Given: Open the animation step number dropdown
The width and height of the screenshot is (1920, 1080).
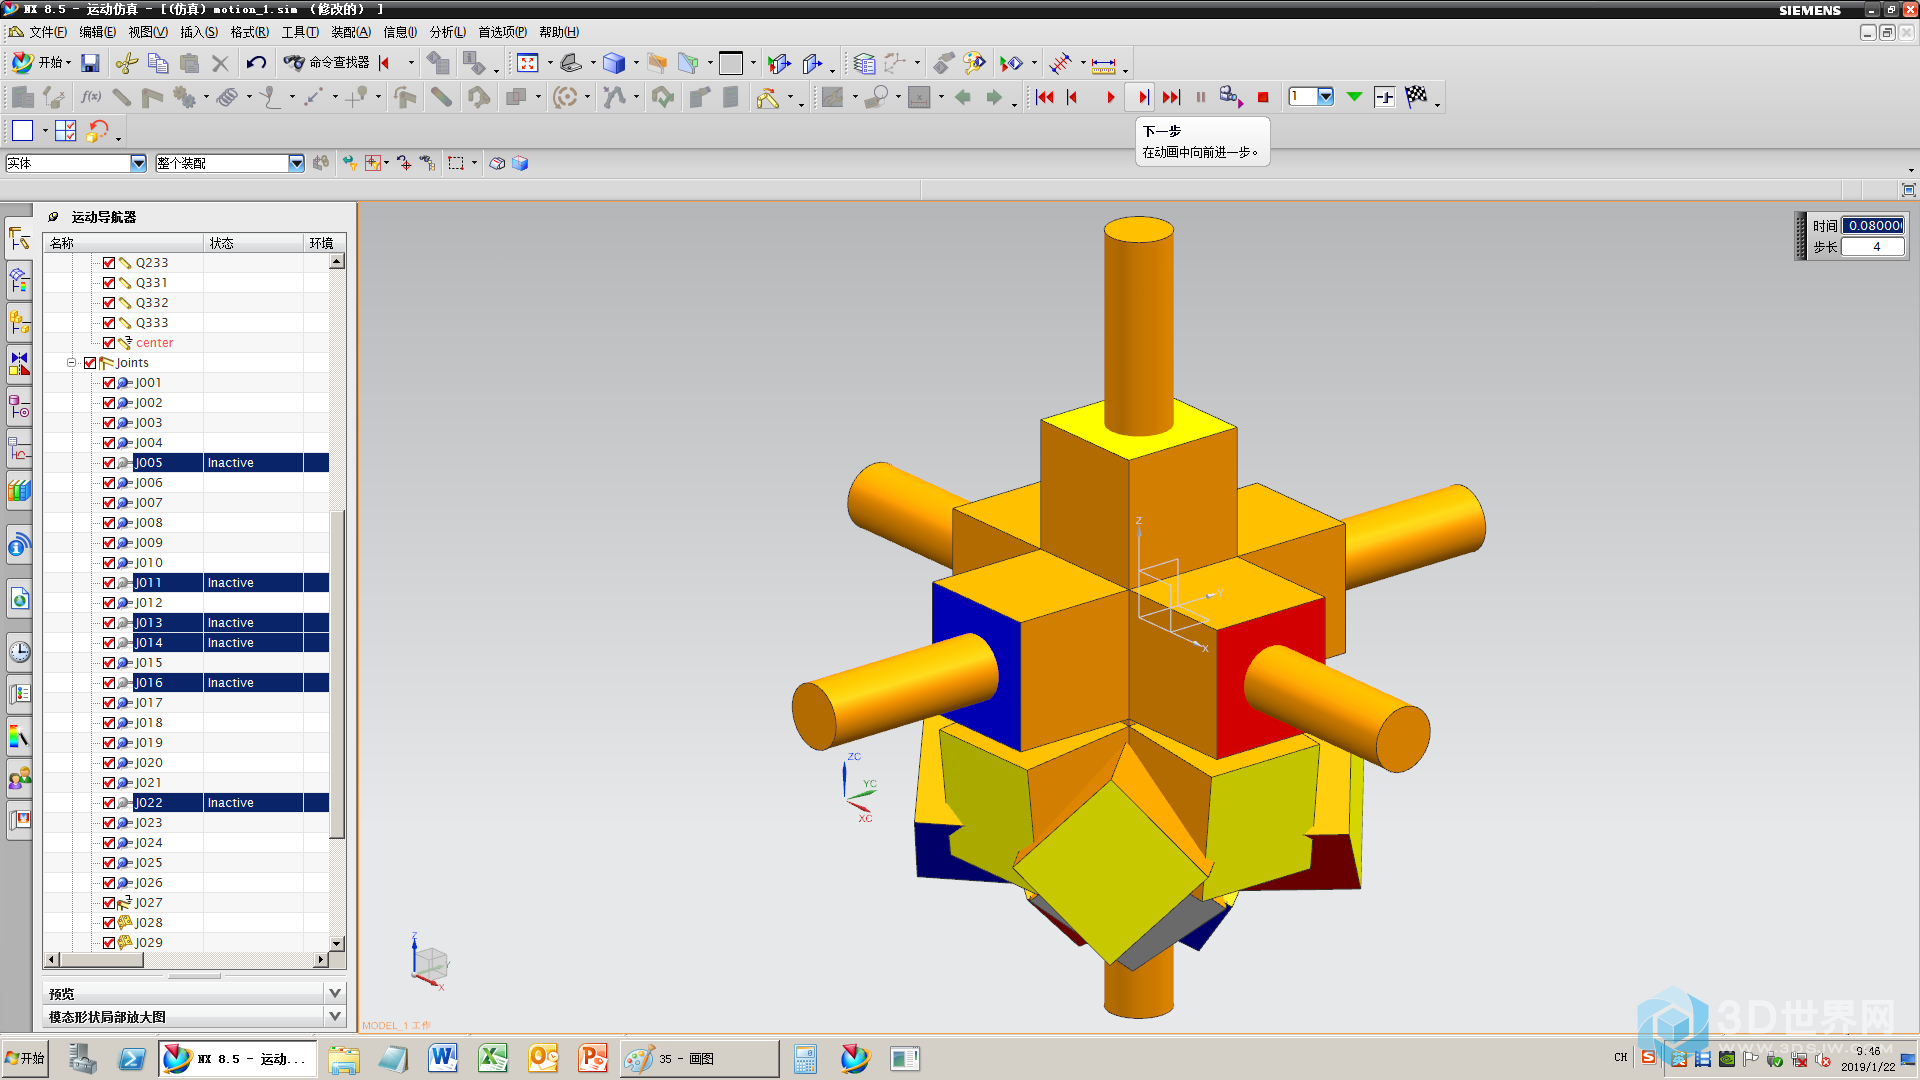Looking at the screenshot, I should (x=1325, y=96).
